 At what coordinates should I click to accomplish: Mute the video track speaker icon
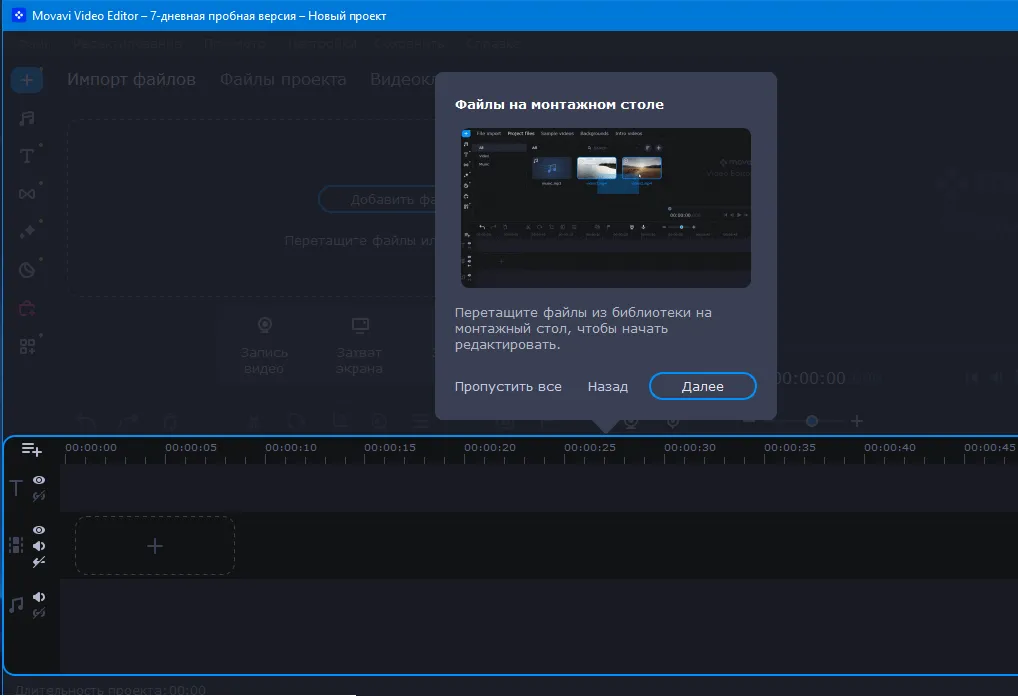point(39,545)
